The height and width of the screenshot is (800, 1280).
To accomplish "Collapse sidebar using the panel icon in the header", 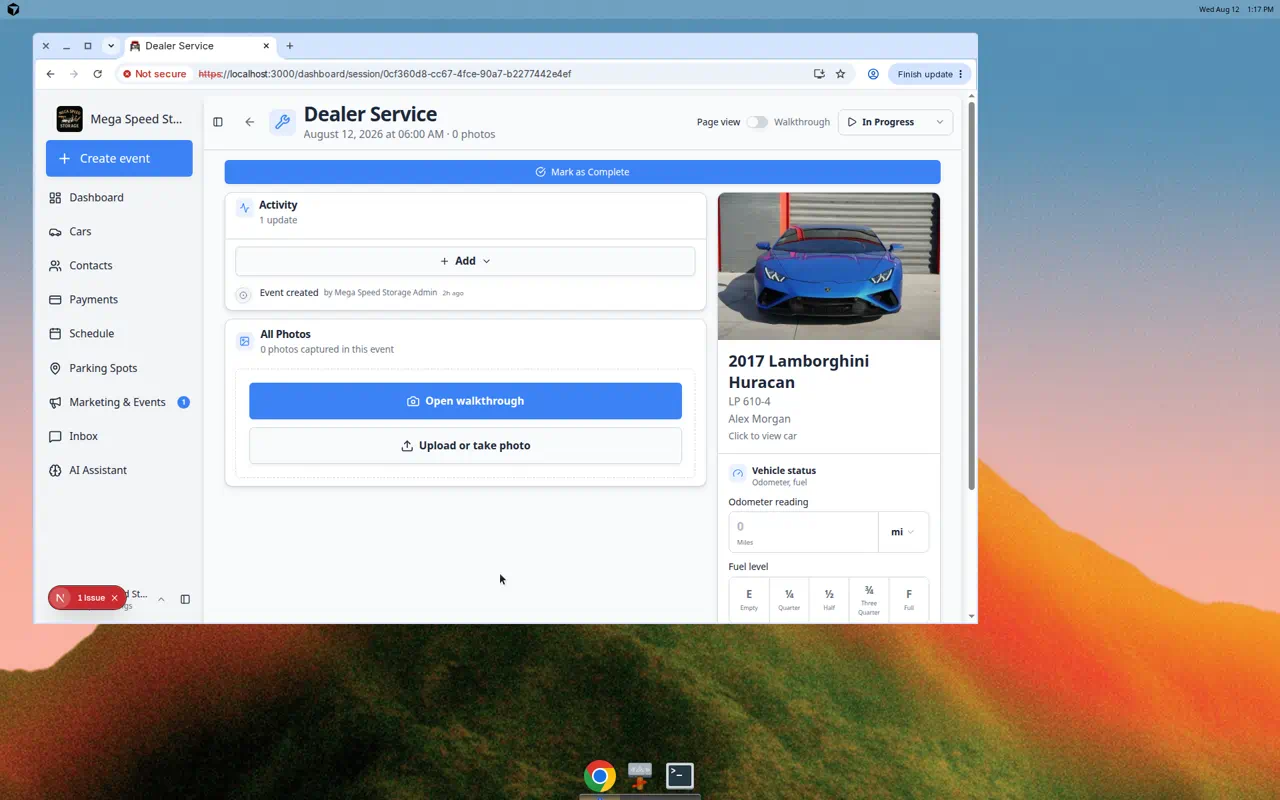I will [x=218, y=122].
